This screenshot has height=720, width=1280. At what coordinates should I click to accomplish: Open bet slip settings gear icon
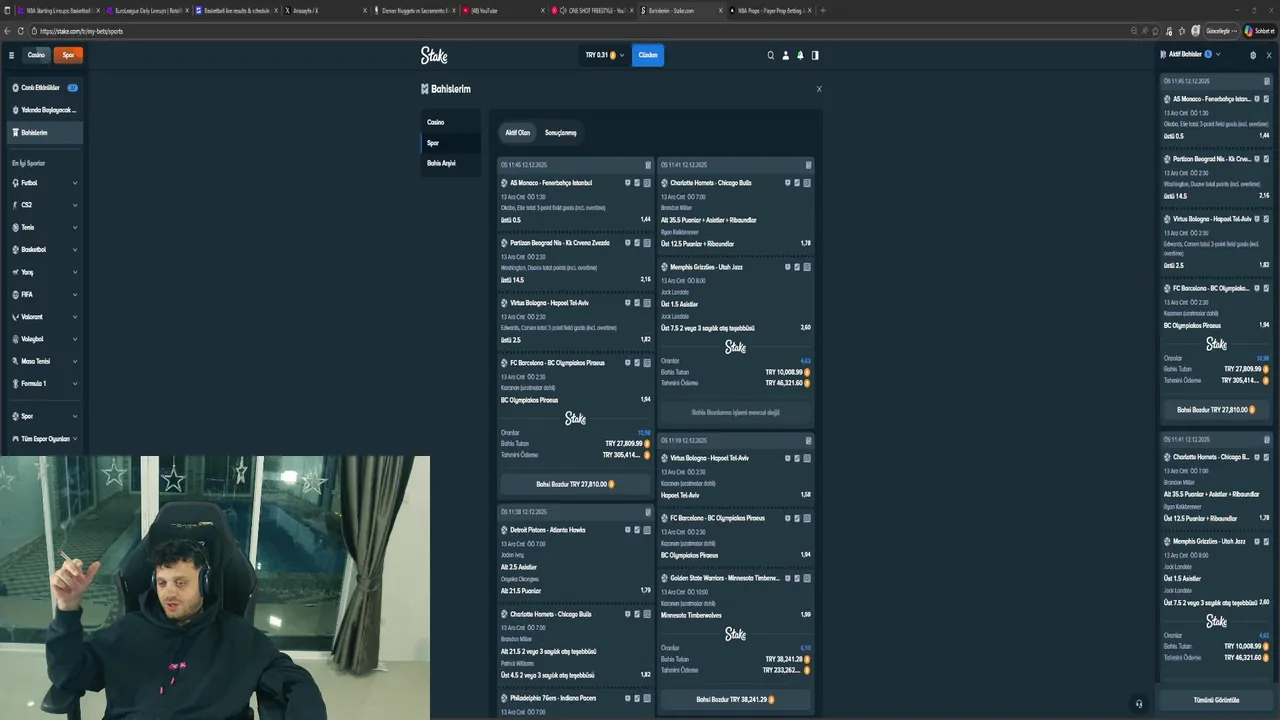1253,55
